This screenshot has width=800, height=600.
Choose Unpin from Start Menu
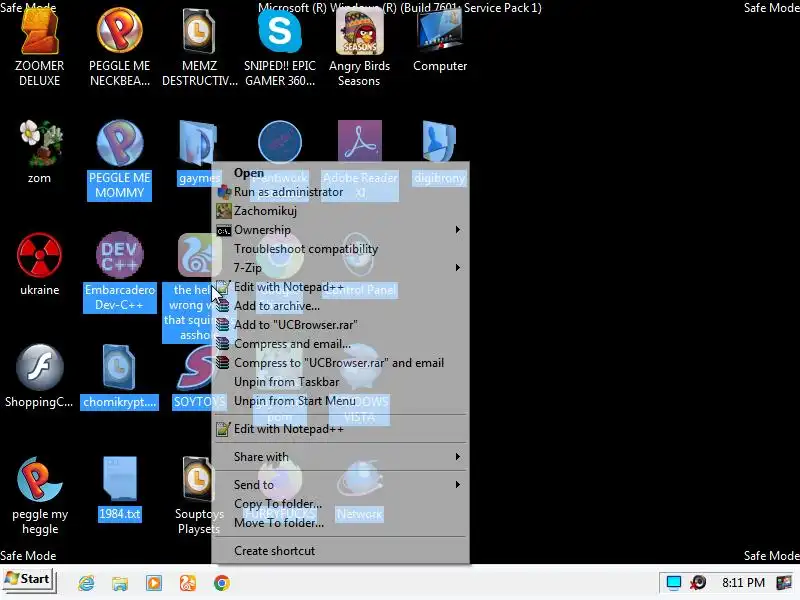click(341, 401)
